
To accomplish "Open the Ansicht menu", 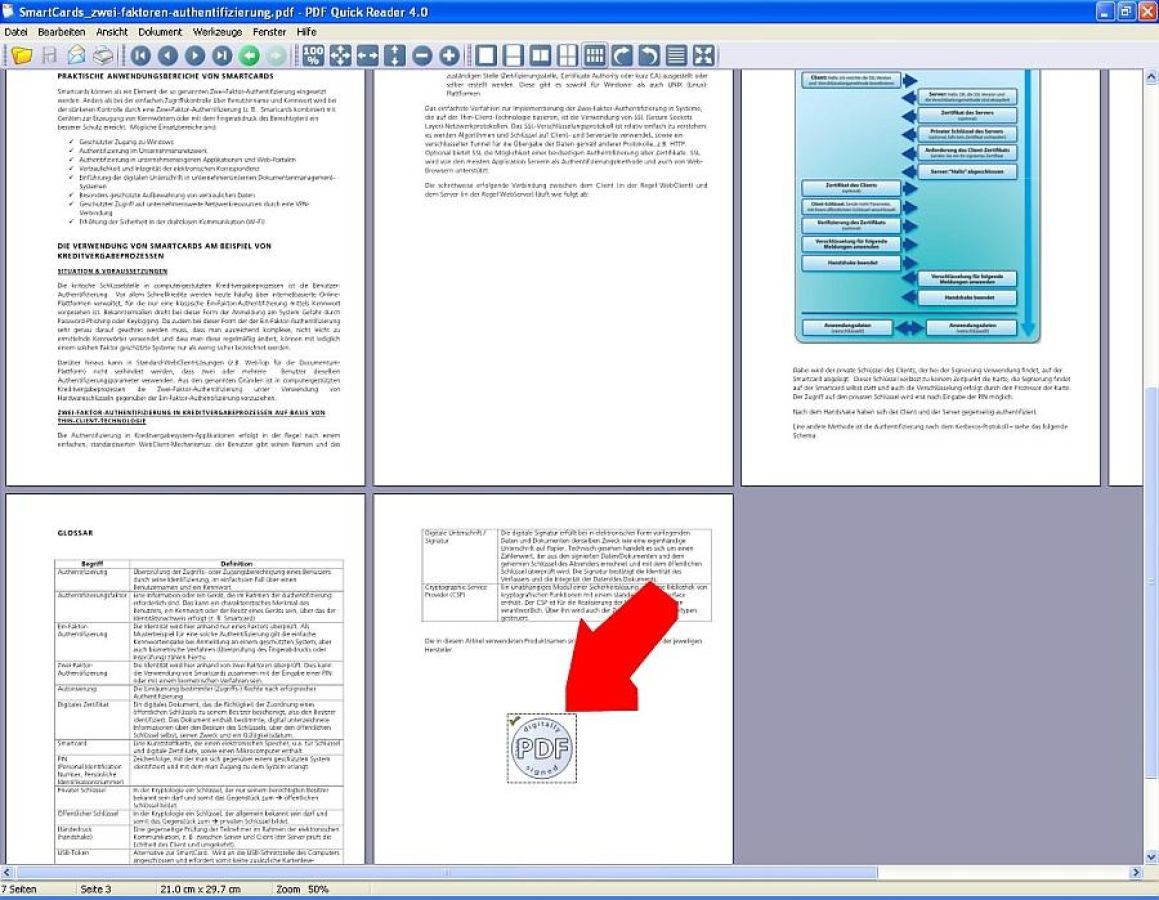I will click(x=110, y=31).
